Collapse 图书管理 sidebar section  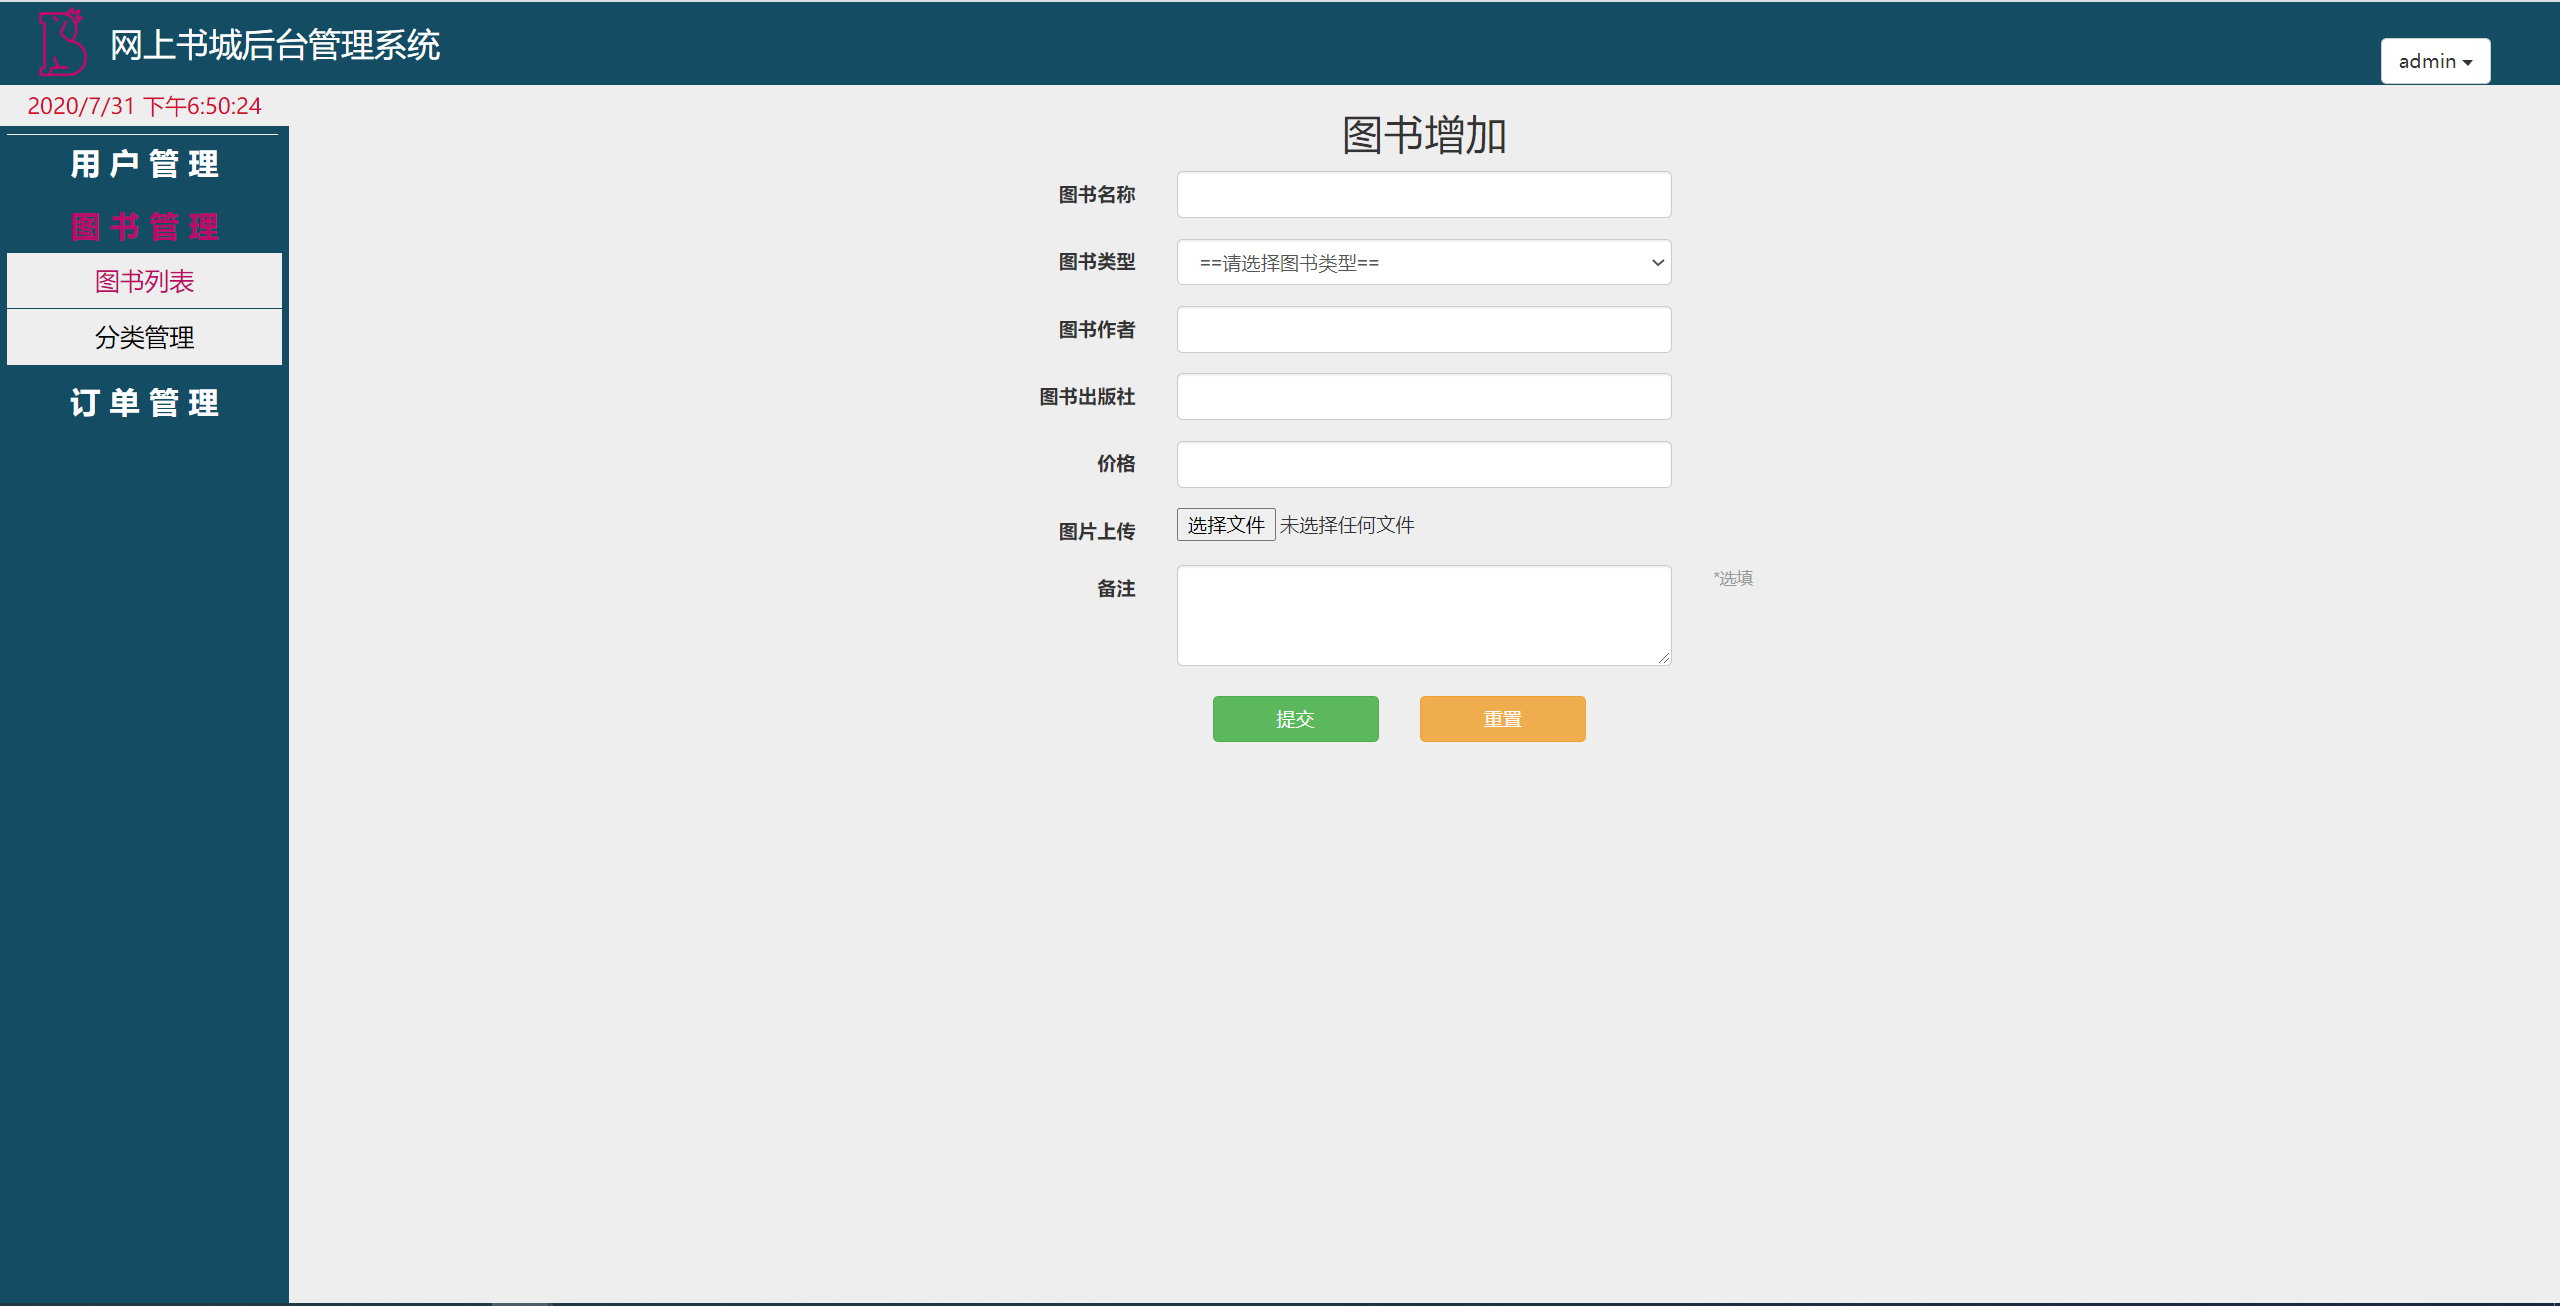(144, 227)
